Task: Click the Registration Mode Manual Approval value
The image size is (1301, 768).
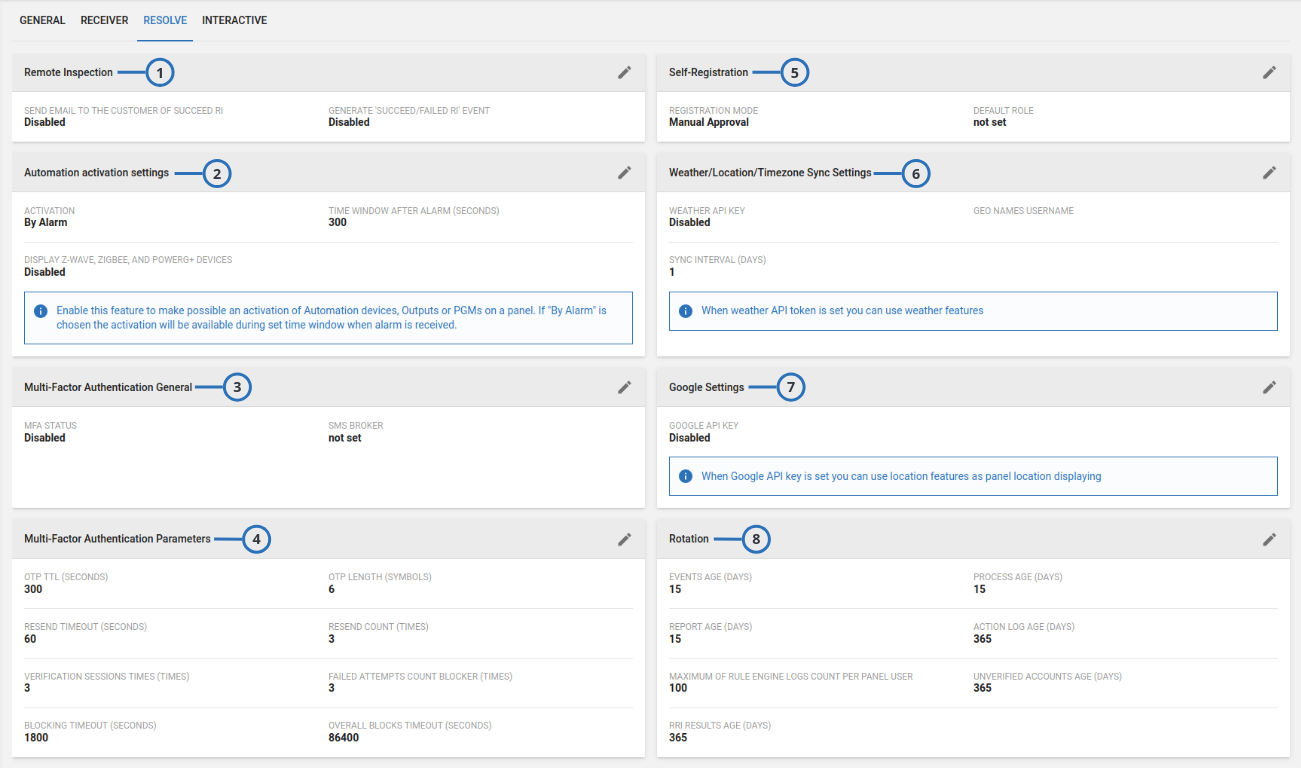Action: (x=708, y=122)
